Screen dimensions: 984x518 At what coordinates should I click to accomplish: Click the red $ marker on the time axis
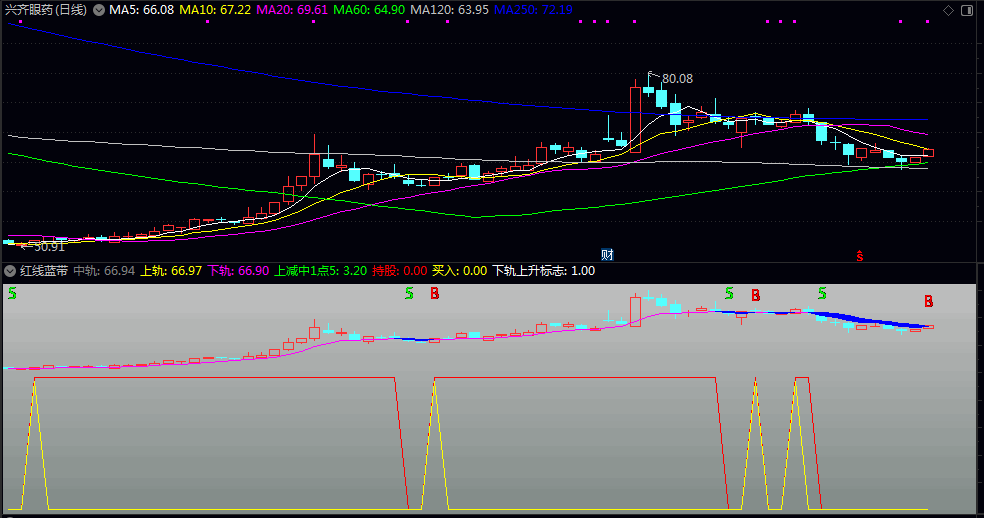(858, 255)
